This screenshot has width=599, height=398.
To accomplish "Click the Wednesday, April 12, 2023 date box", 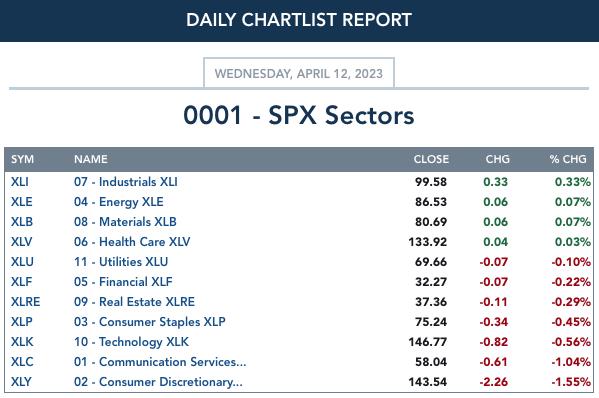I will (x=299, y=73).
